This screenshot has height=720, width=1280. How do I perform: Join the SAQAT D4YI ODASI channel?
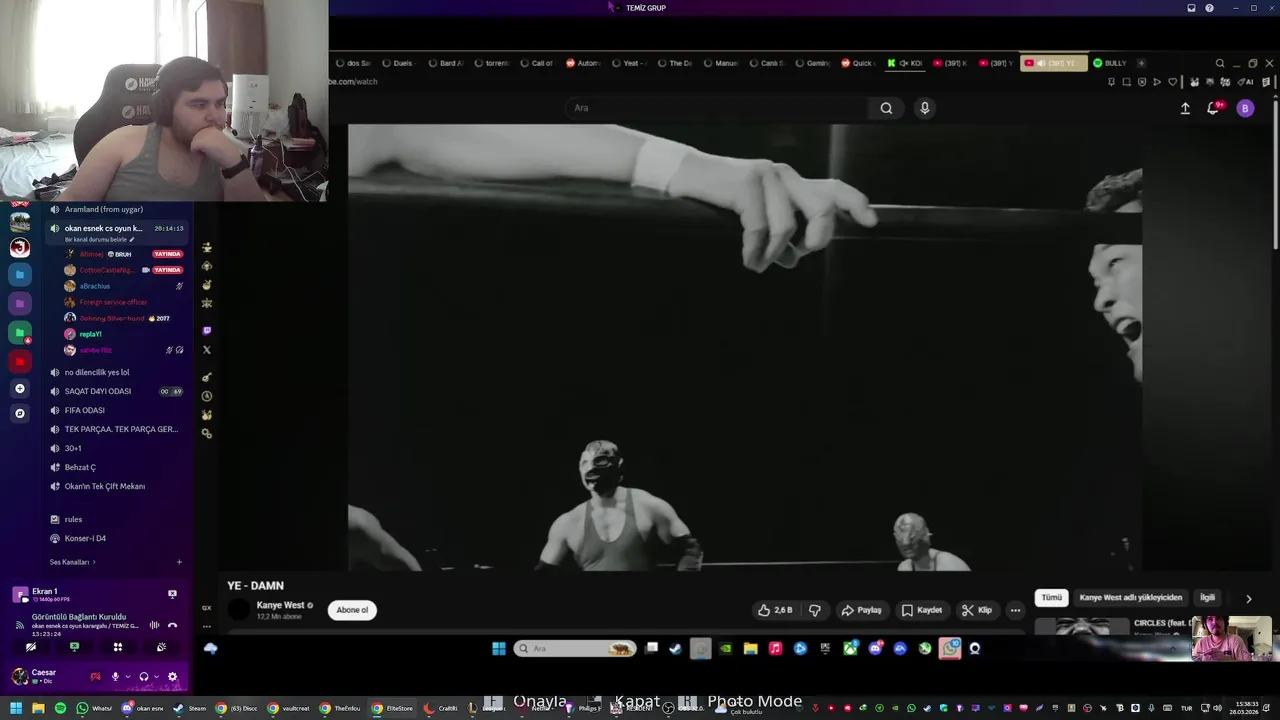[116, 391]
